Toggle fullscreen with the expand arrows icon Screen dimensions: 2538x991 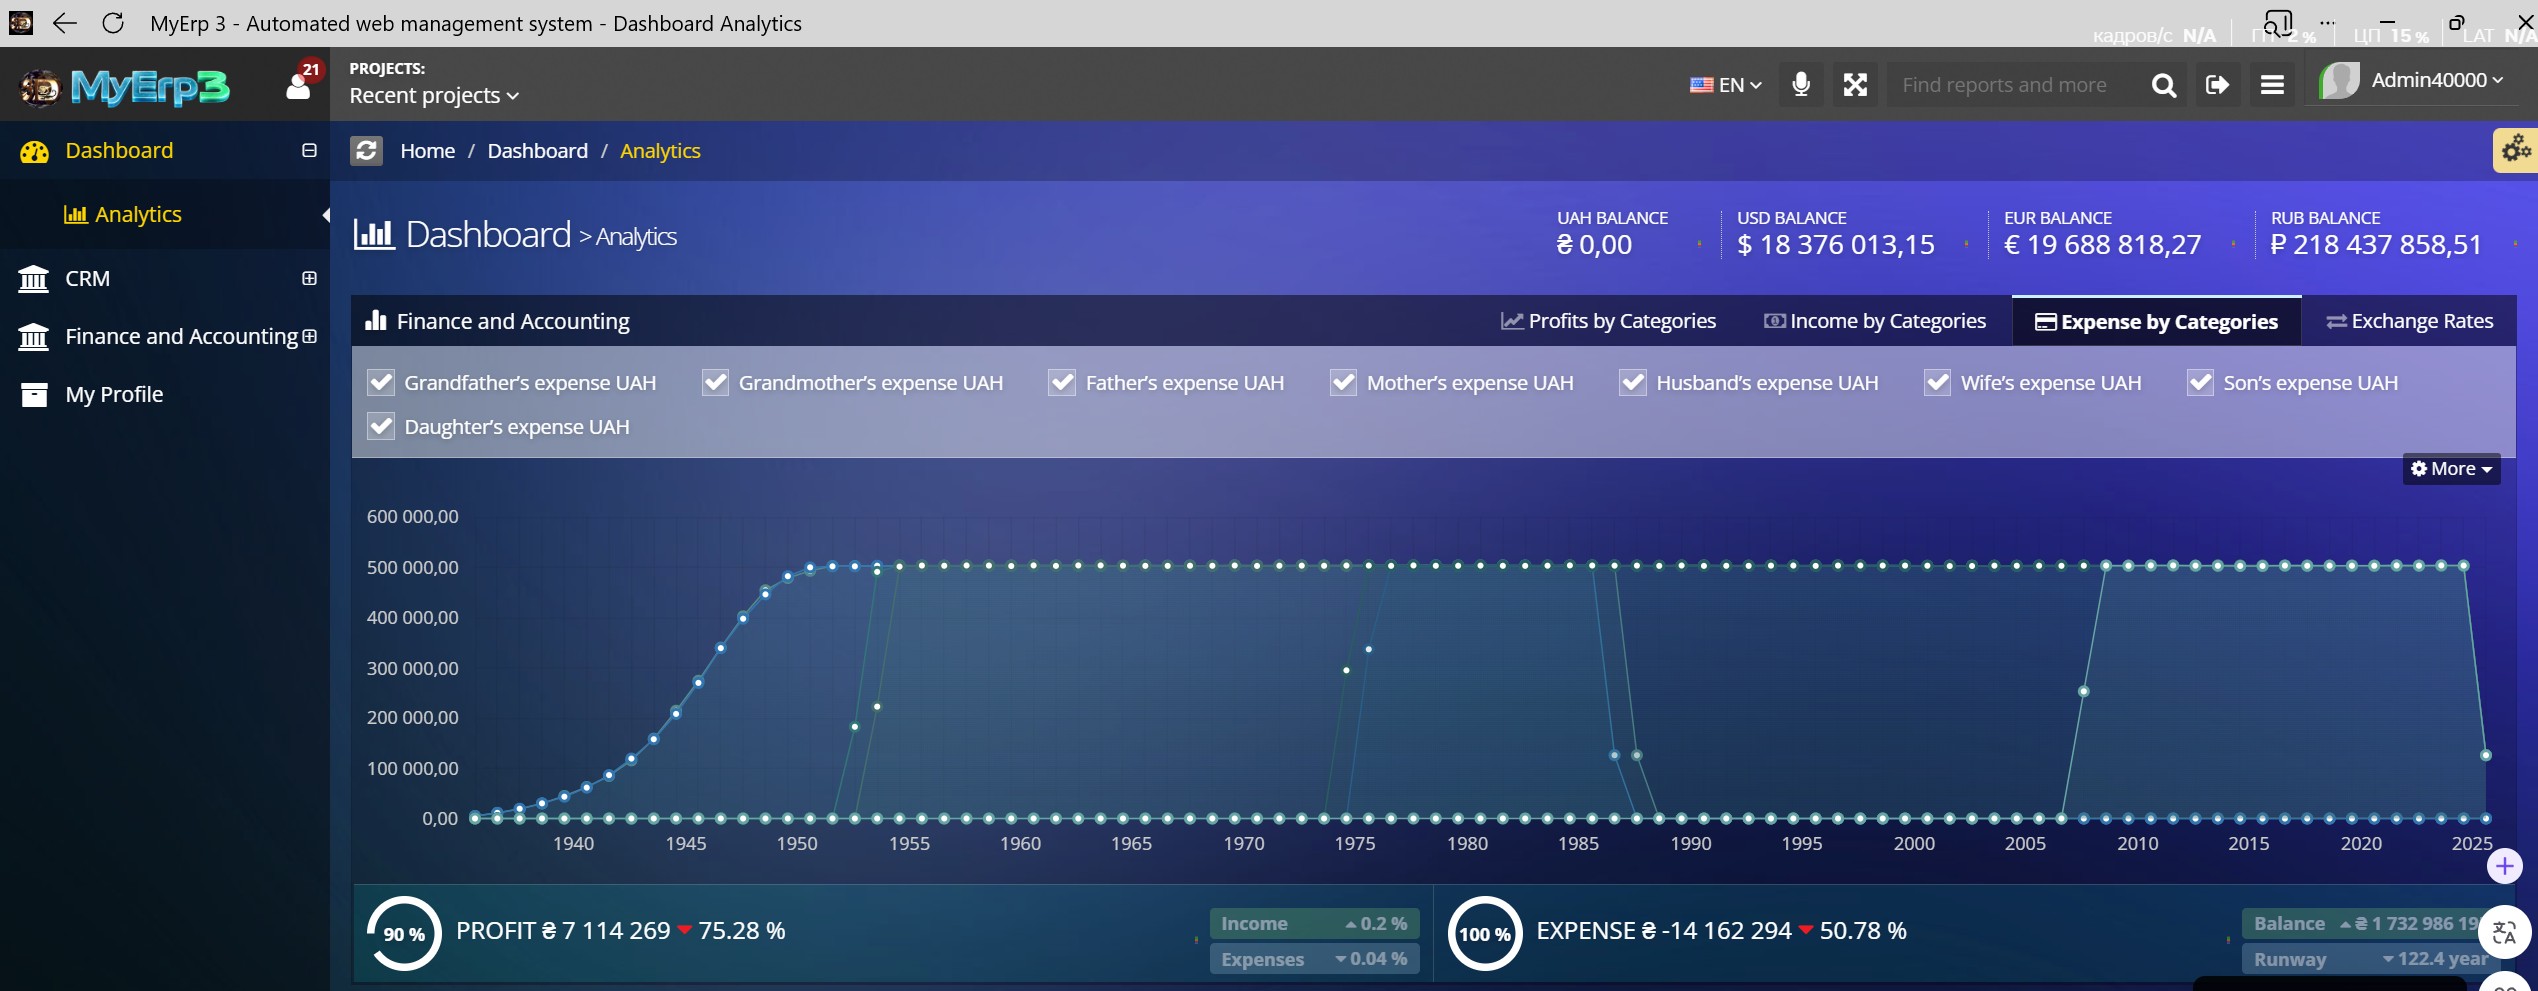pos(1856,85)
